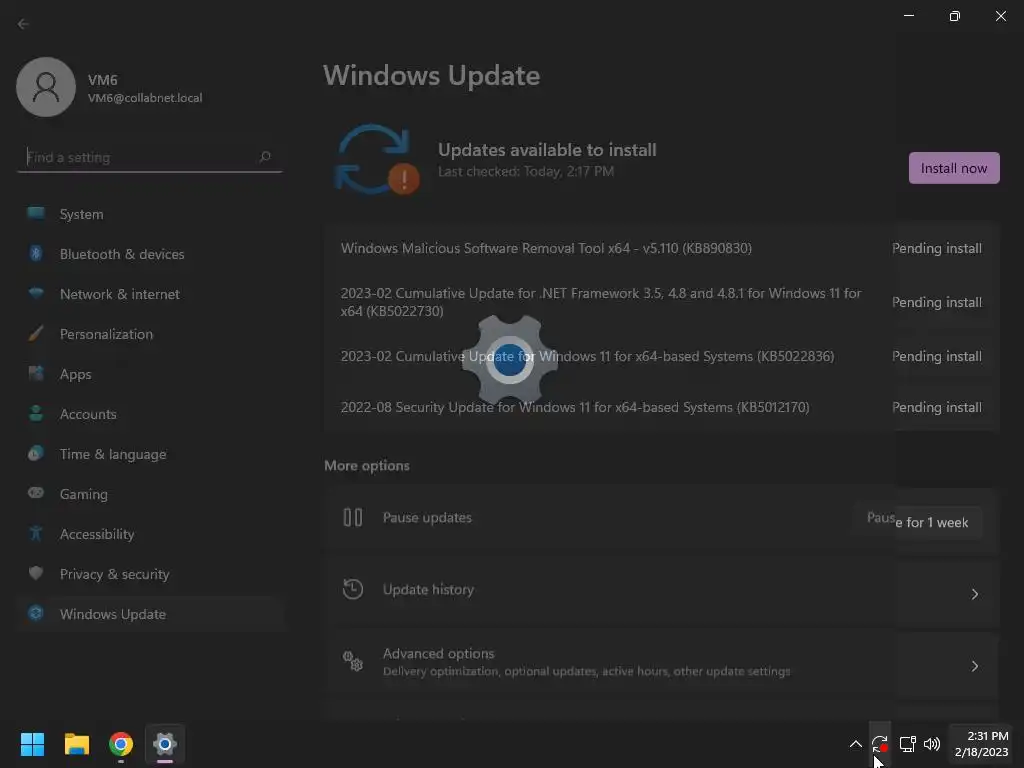The width and height of the screenshot is (1024, 768).
Task: Close the Settings window
Action: pyautogui.click(x=1000, y=16)
